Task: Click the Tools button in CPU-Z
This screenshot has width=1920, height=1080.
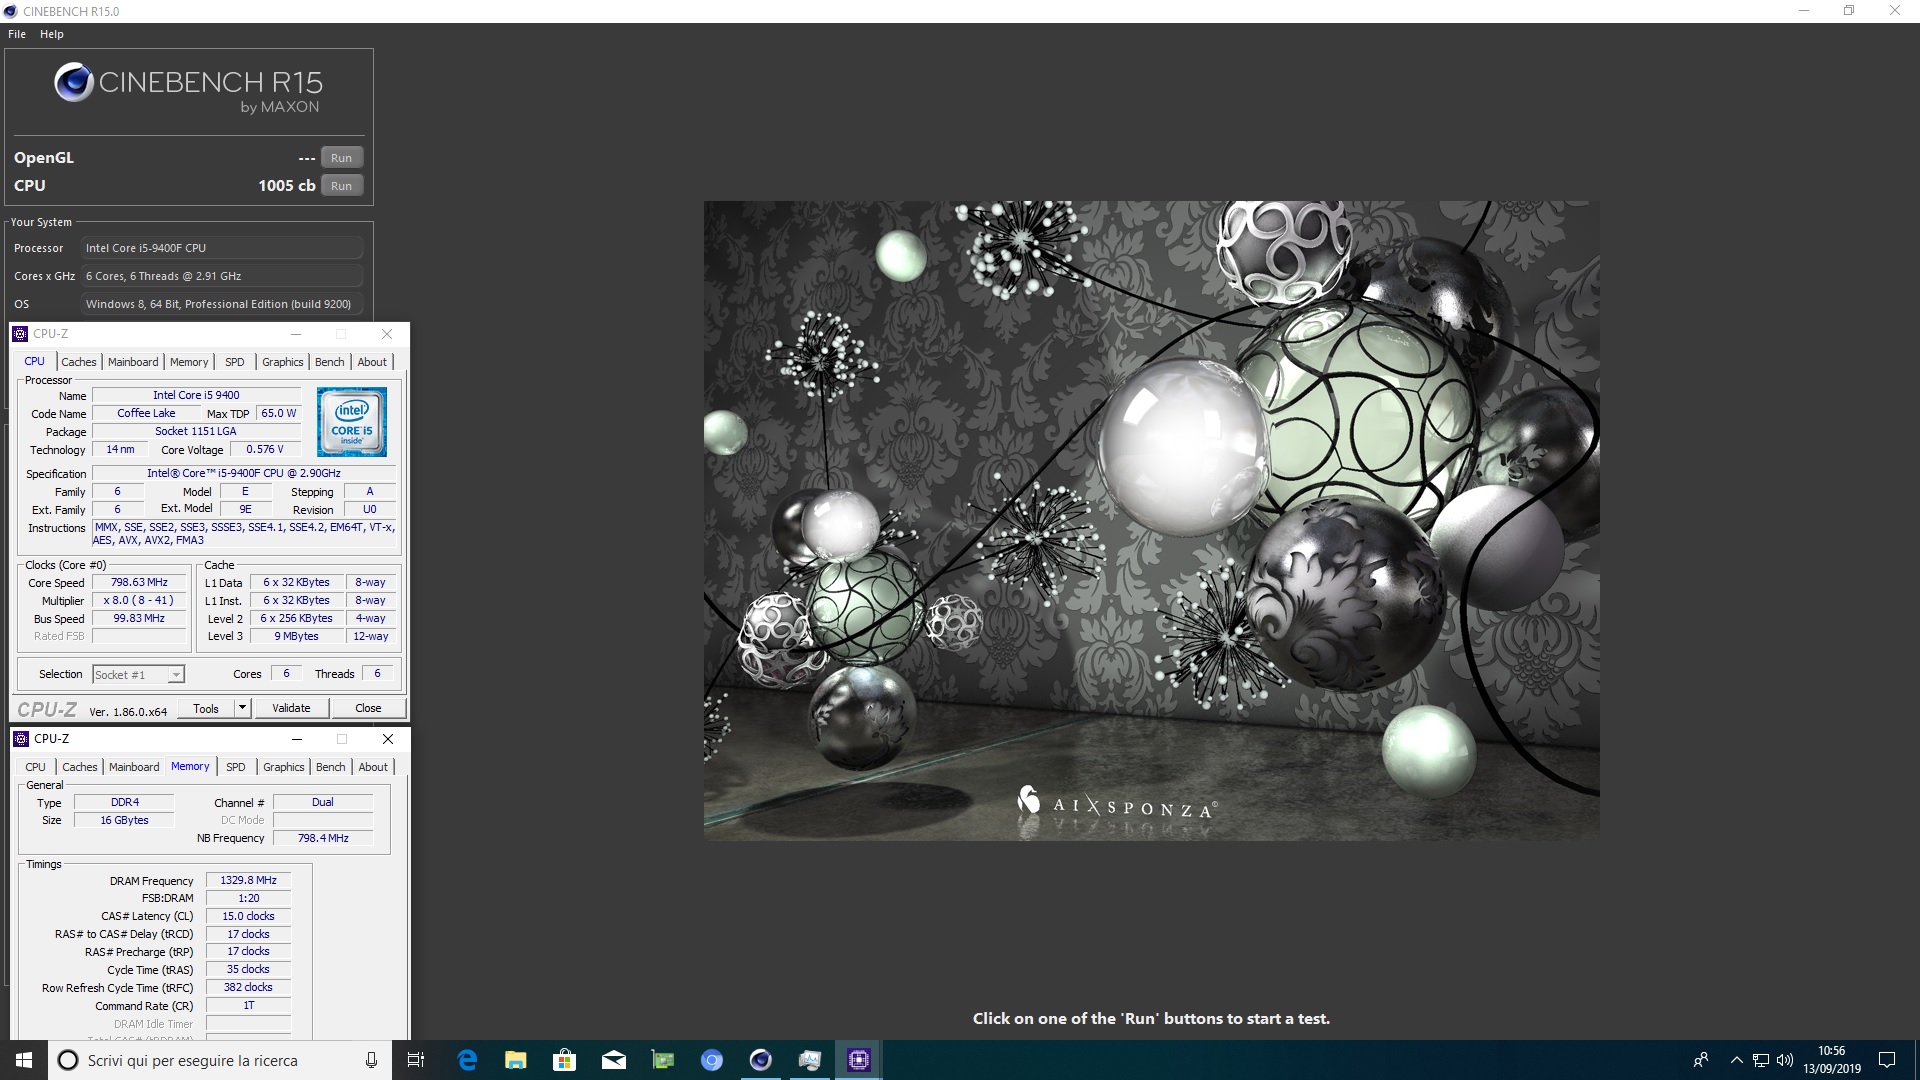Action: click(x=206, y=708)
